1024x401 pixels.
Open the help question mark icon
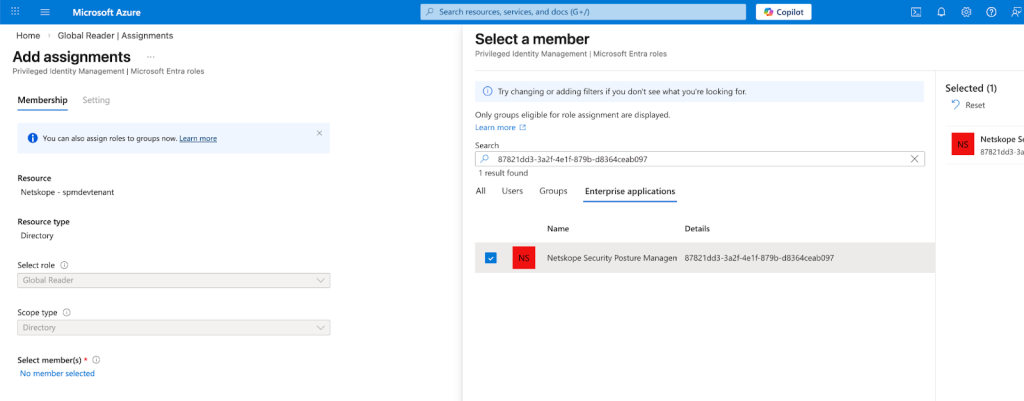(x=991, y=12)
